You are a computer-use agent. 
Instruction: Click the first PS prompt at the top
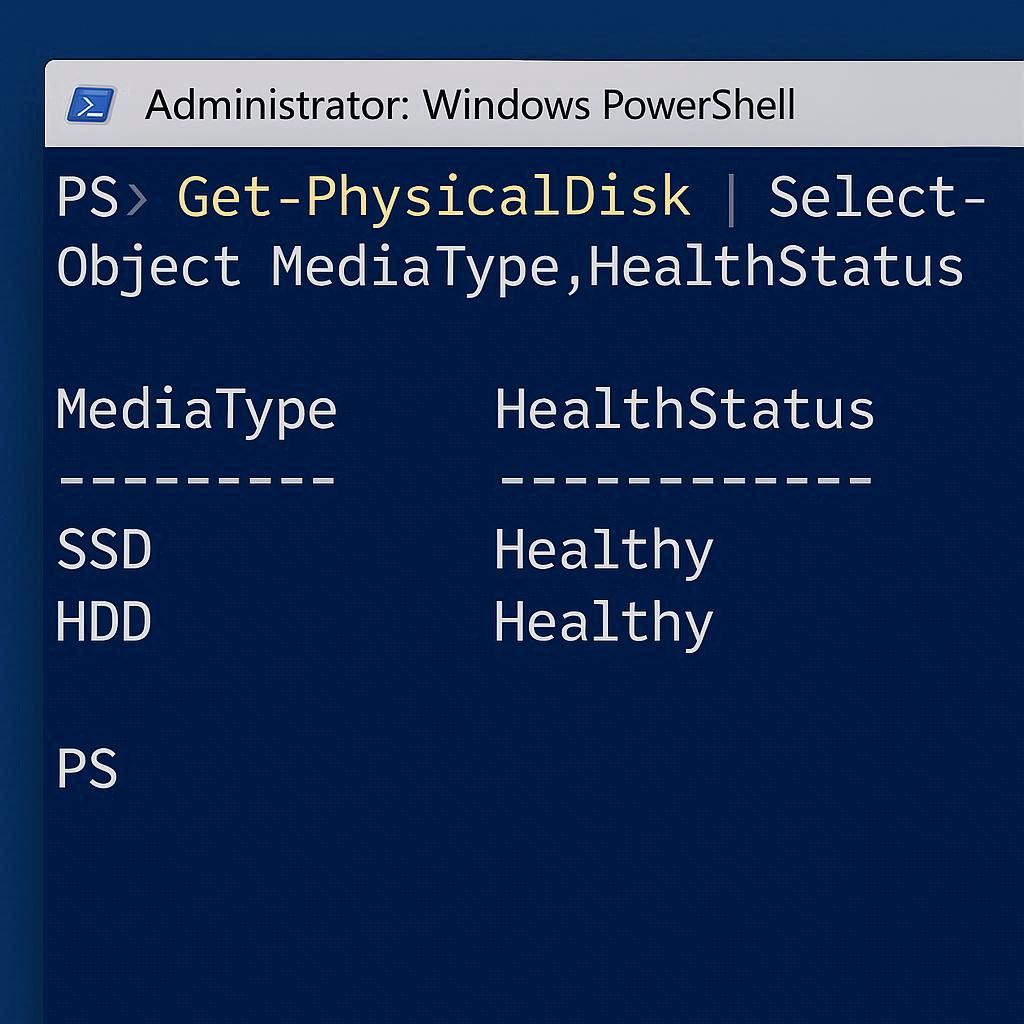pyautogui.click(x=87, y=197)
